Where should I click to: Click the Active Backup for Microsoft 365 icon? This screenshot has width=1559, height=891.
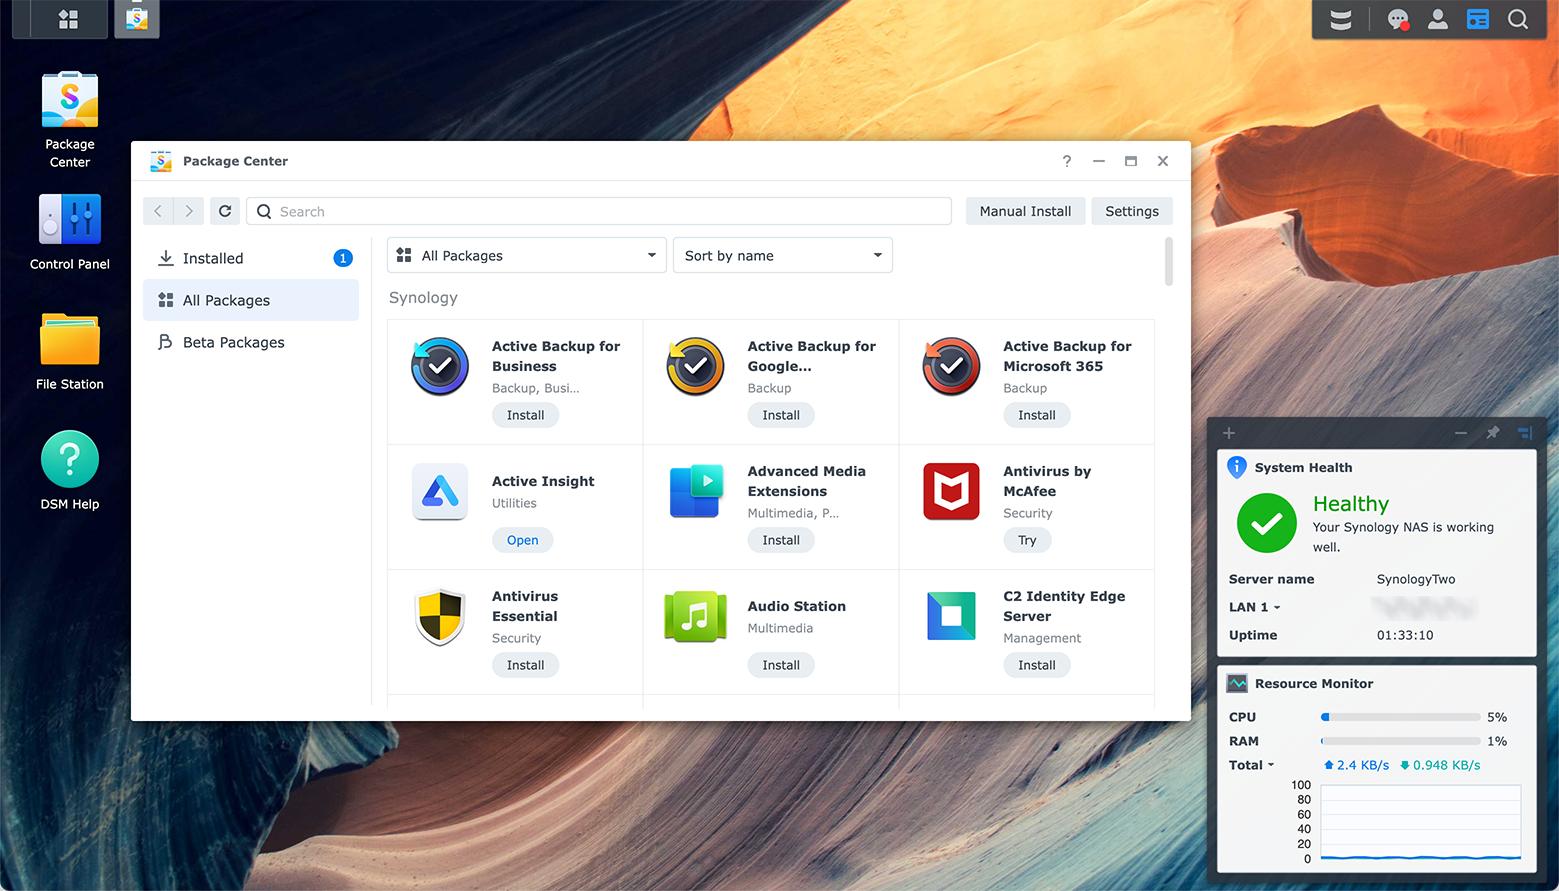(952, 366)
